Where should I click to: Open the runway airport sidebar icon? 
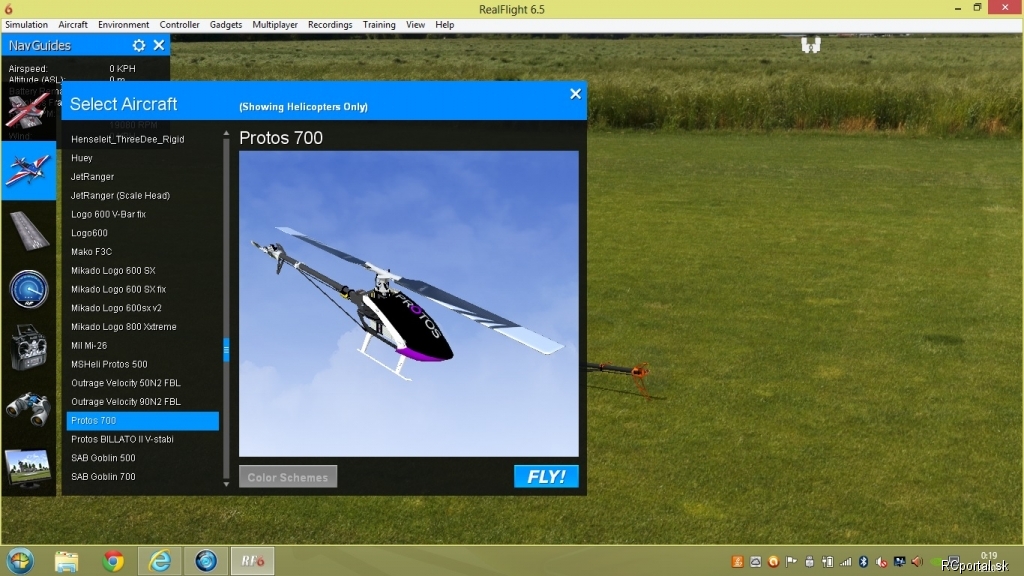click(29, 230)
